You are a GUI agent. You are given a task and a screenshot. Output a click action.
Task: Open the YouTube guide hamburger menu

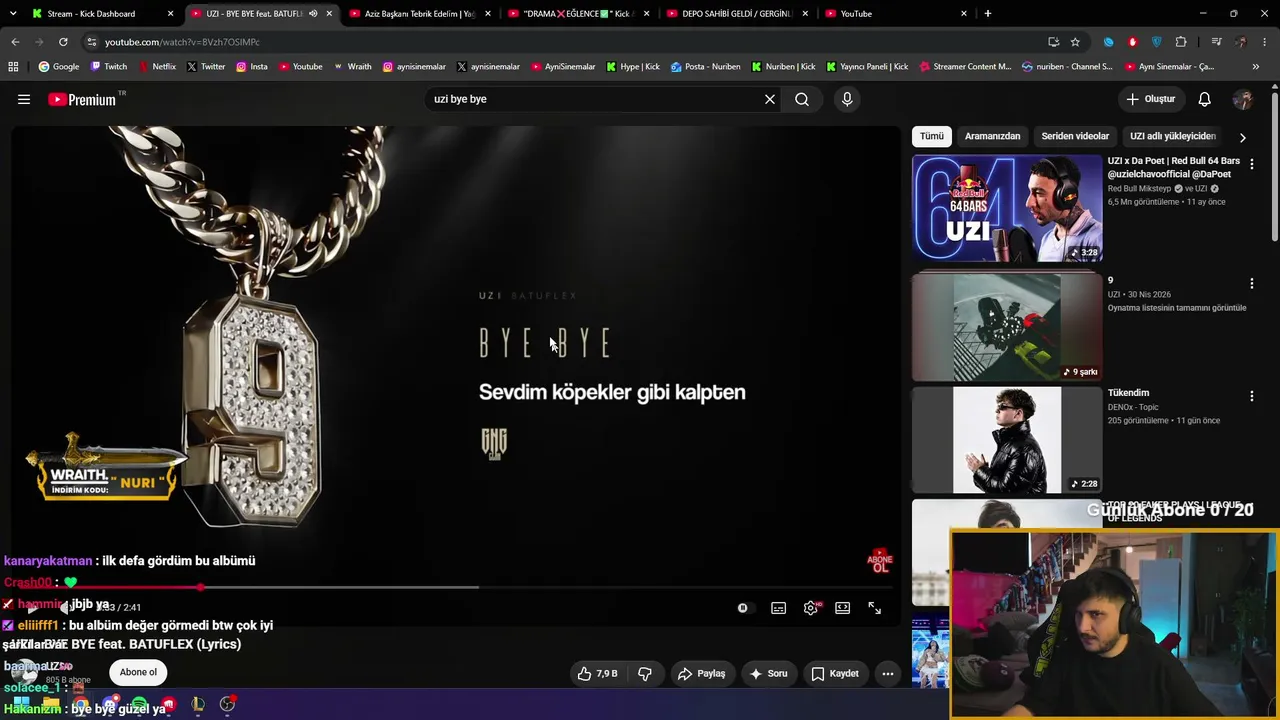point(24,99)
